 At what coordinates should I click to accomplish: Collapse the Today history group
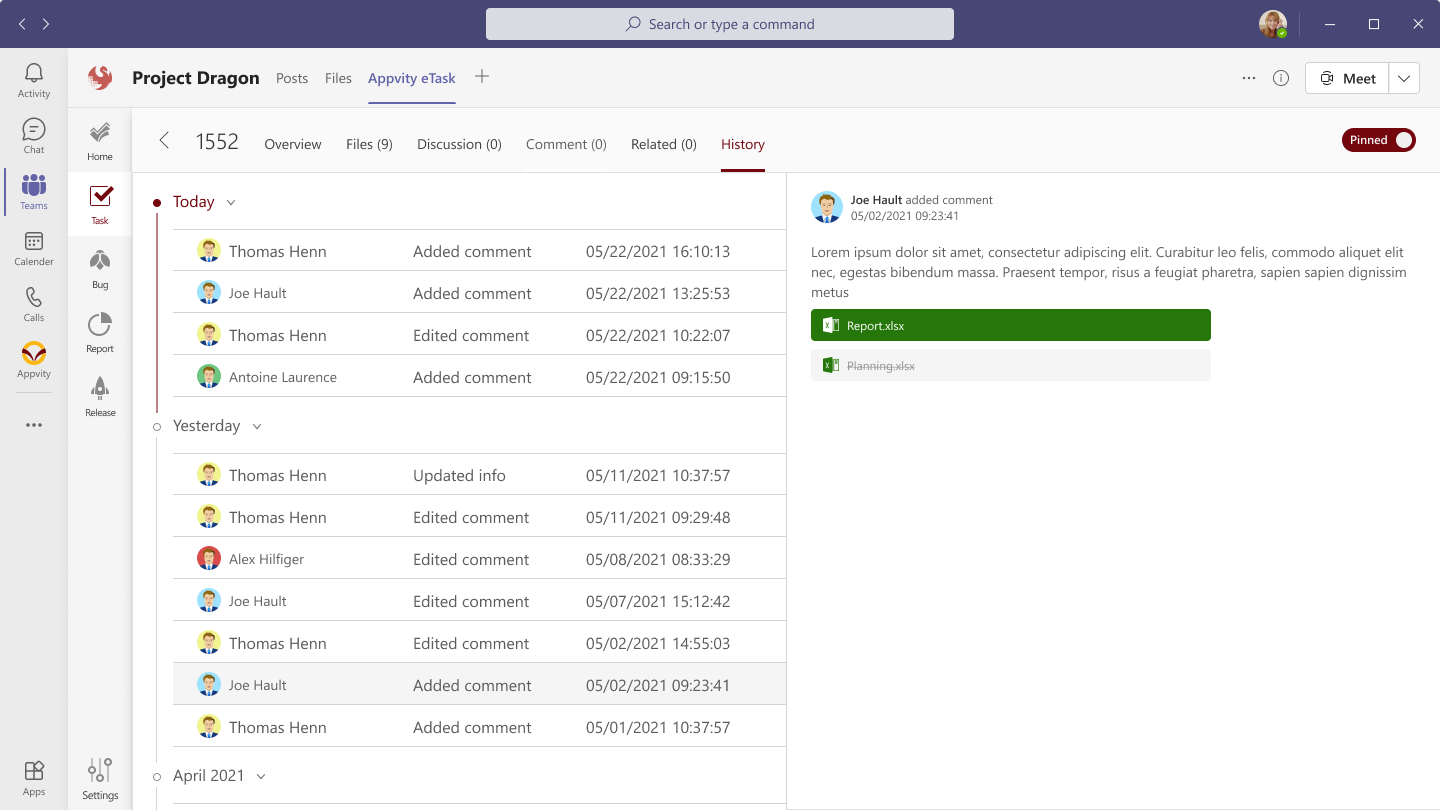[x=231, y=202]
